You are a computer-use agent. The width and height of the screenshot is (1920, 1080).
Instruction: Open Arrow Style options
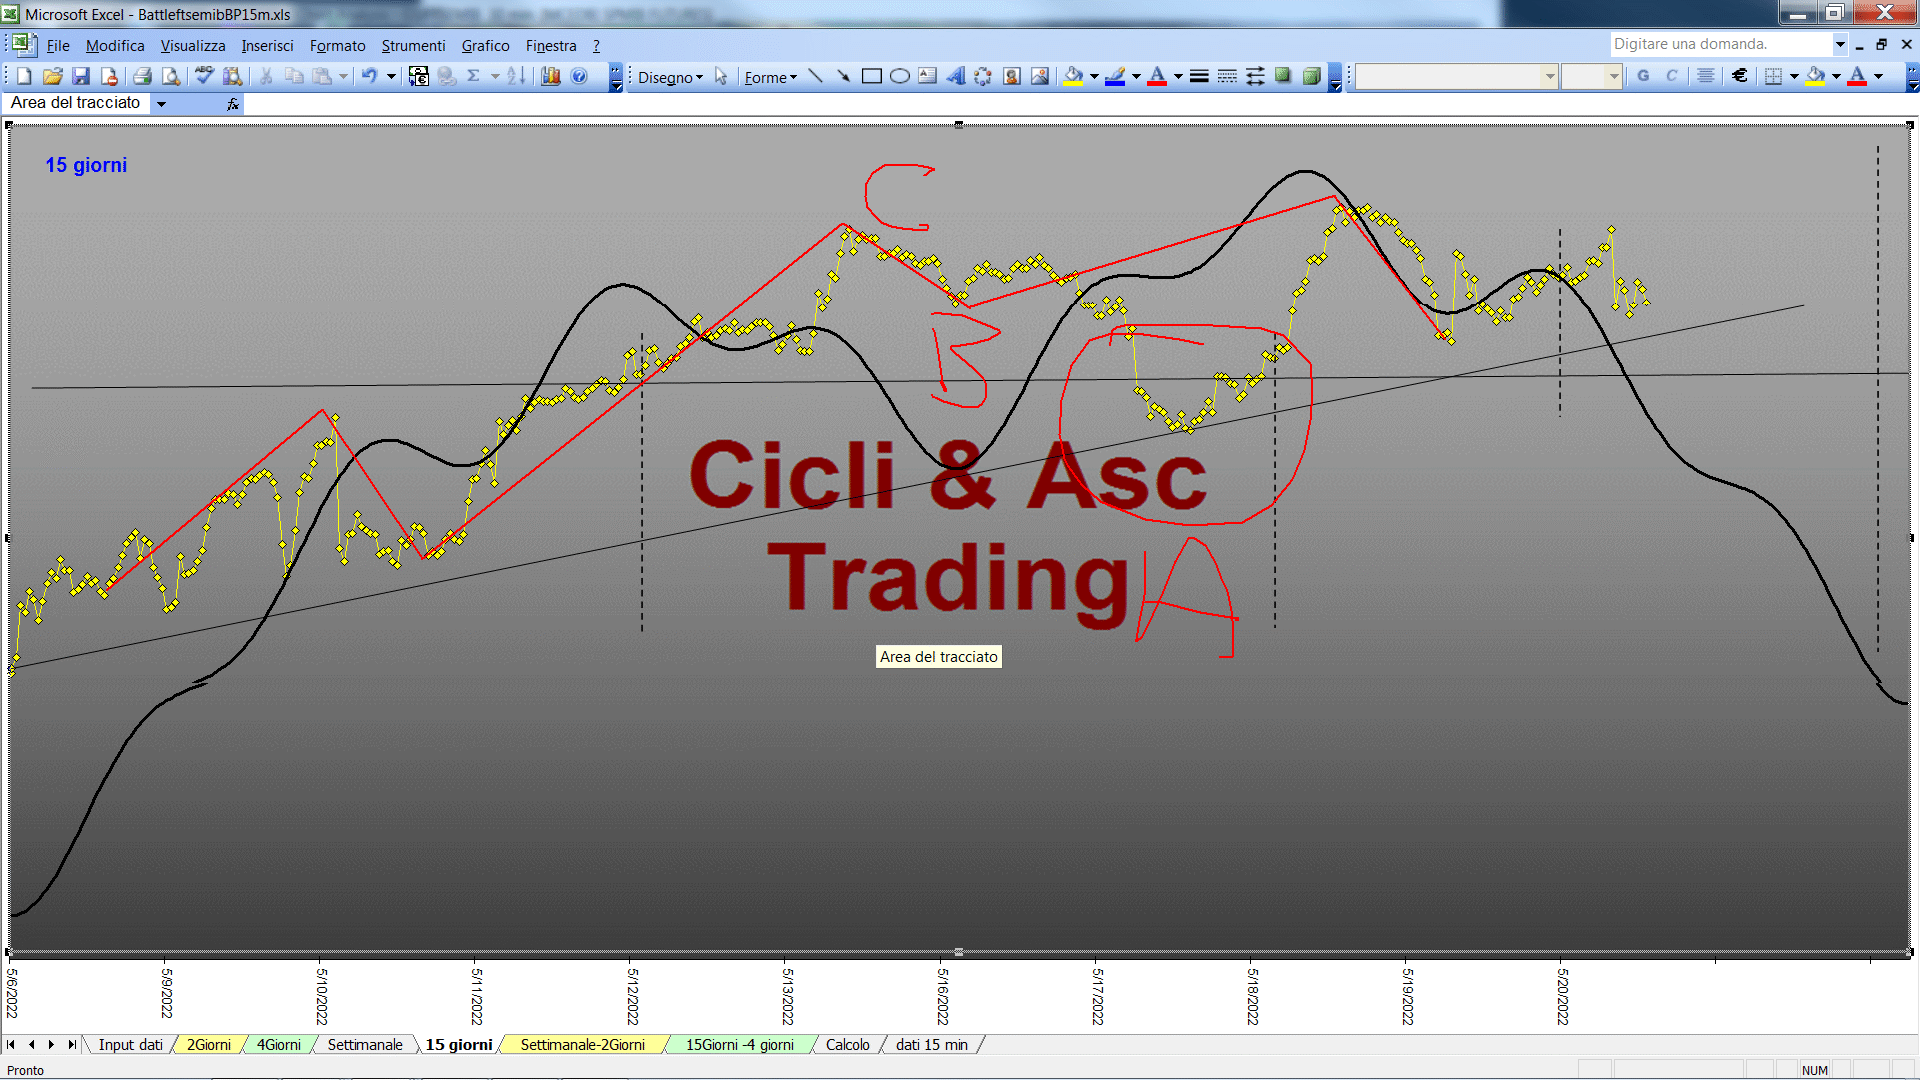coord(1255,76)
